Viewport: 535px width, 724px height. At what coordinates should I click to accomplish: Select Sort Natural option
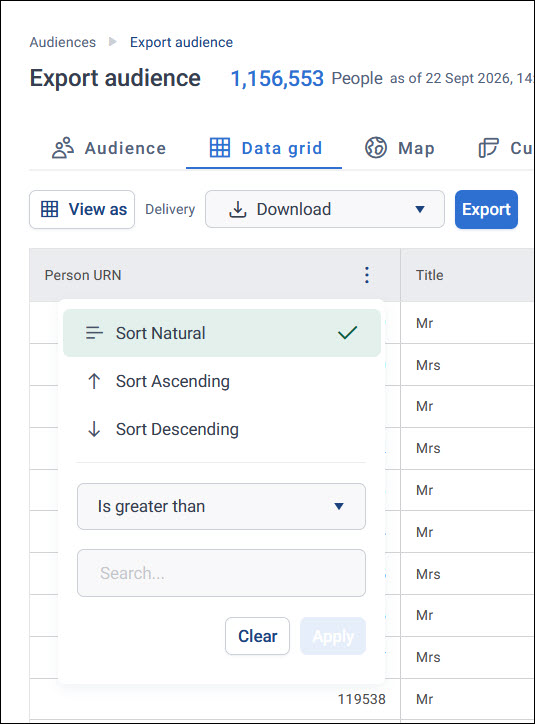[222, 333]
